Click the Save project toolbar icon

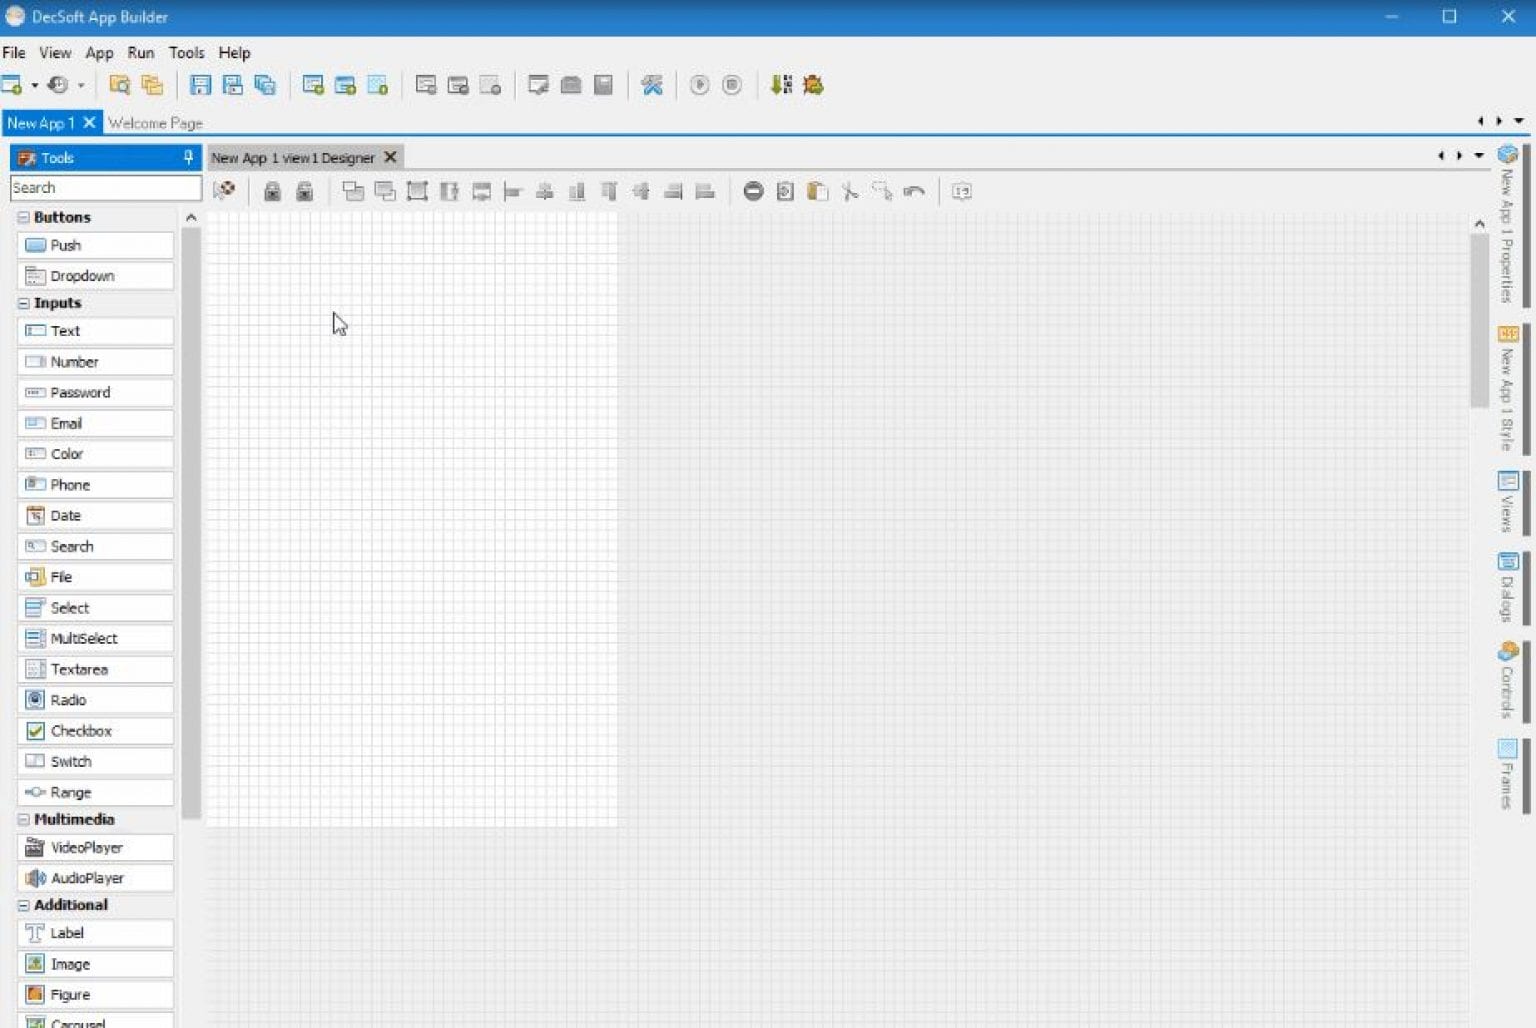tap(200, 85)
